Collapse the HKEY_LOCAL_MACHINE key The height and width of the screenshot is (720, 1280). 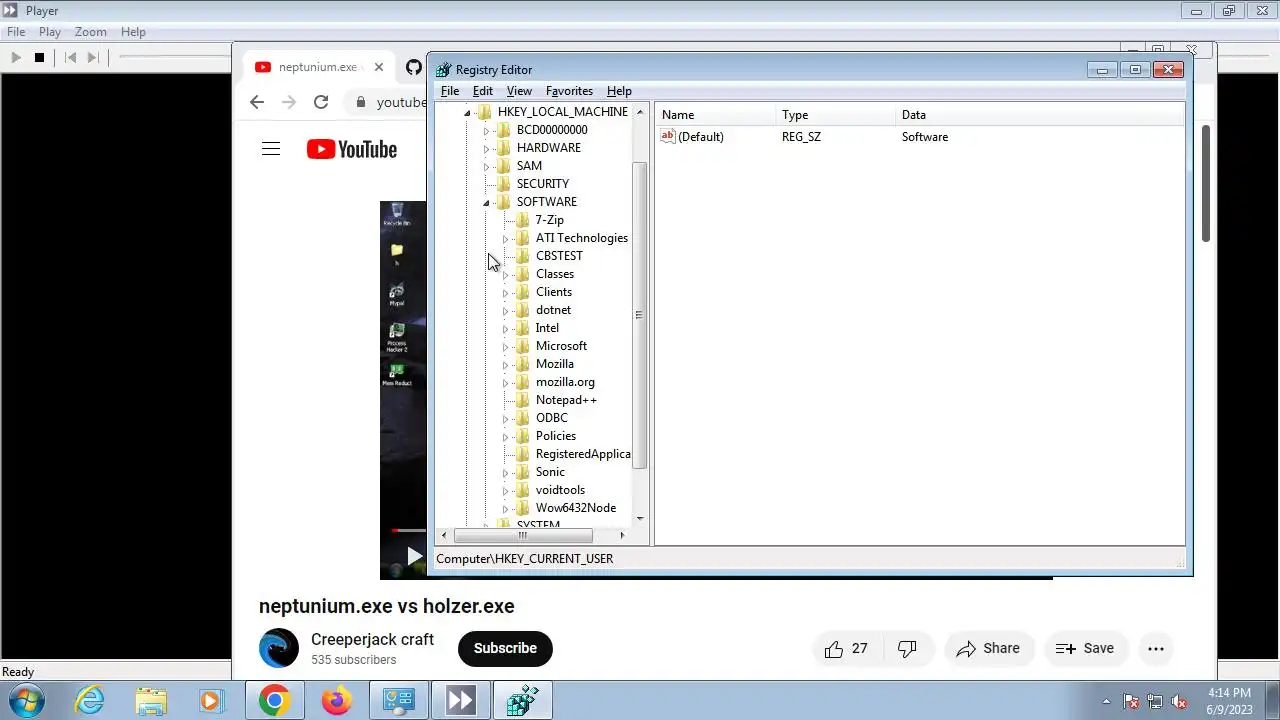pos(467,112)
